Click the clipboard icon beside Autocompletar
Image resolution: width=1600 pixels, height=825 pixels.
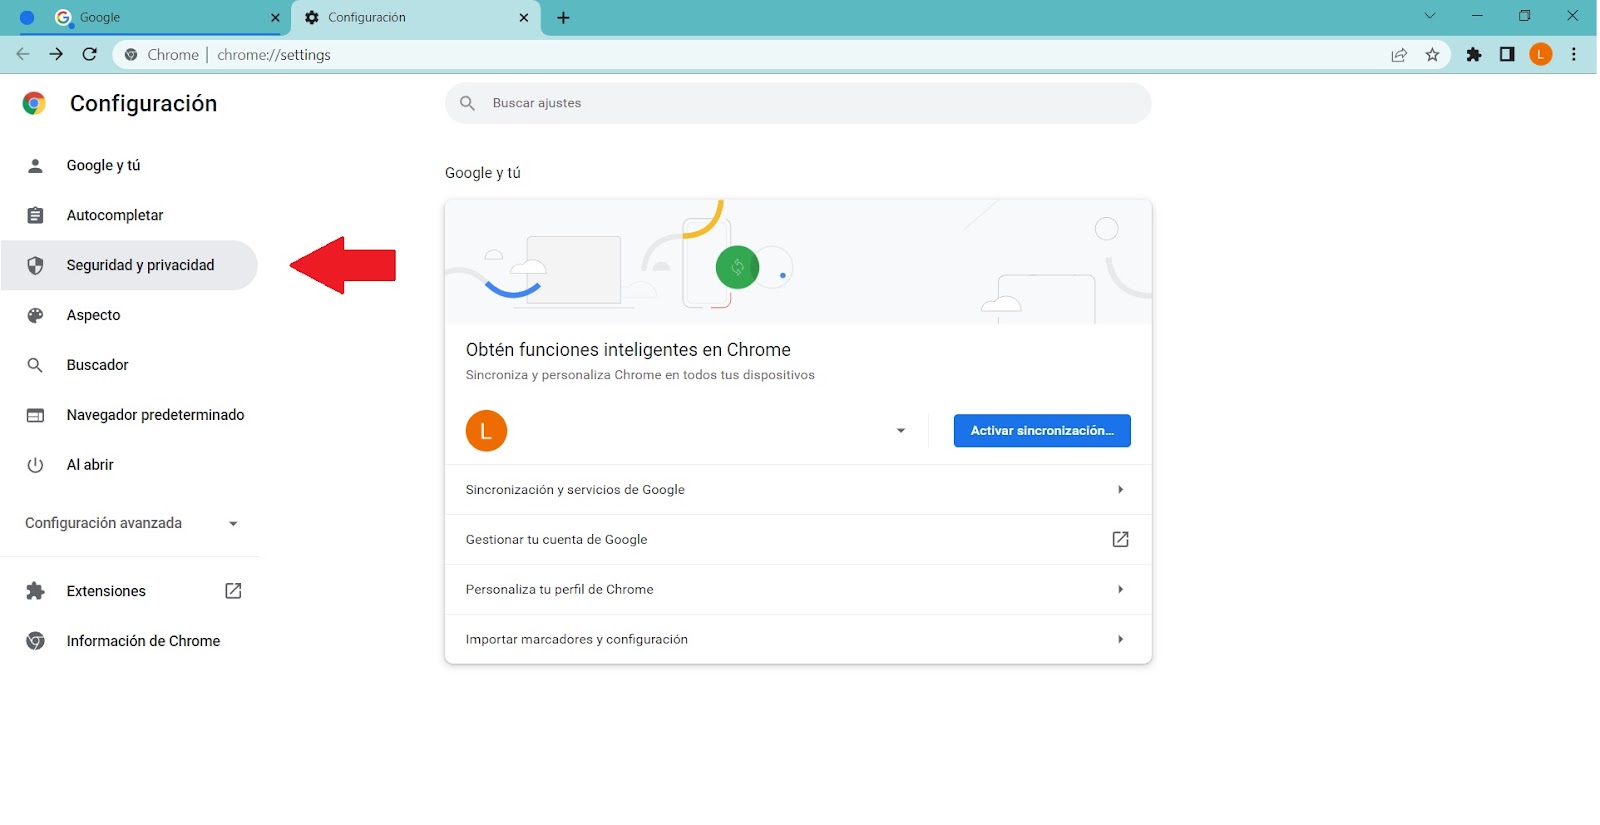[35, 216]
